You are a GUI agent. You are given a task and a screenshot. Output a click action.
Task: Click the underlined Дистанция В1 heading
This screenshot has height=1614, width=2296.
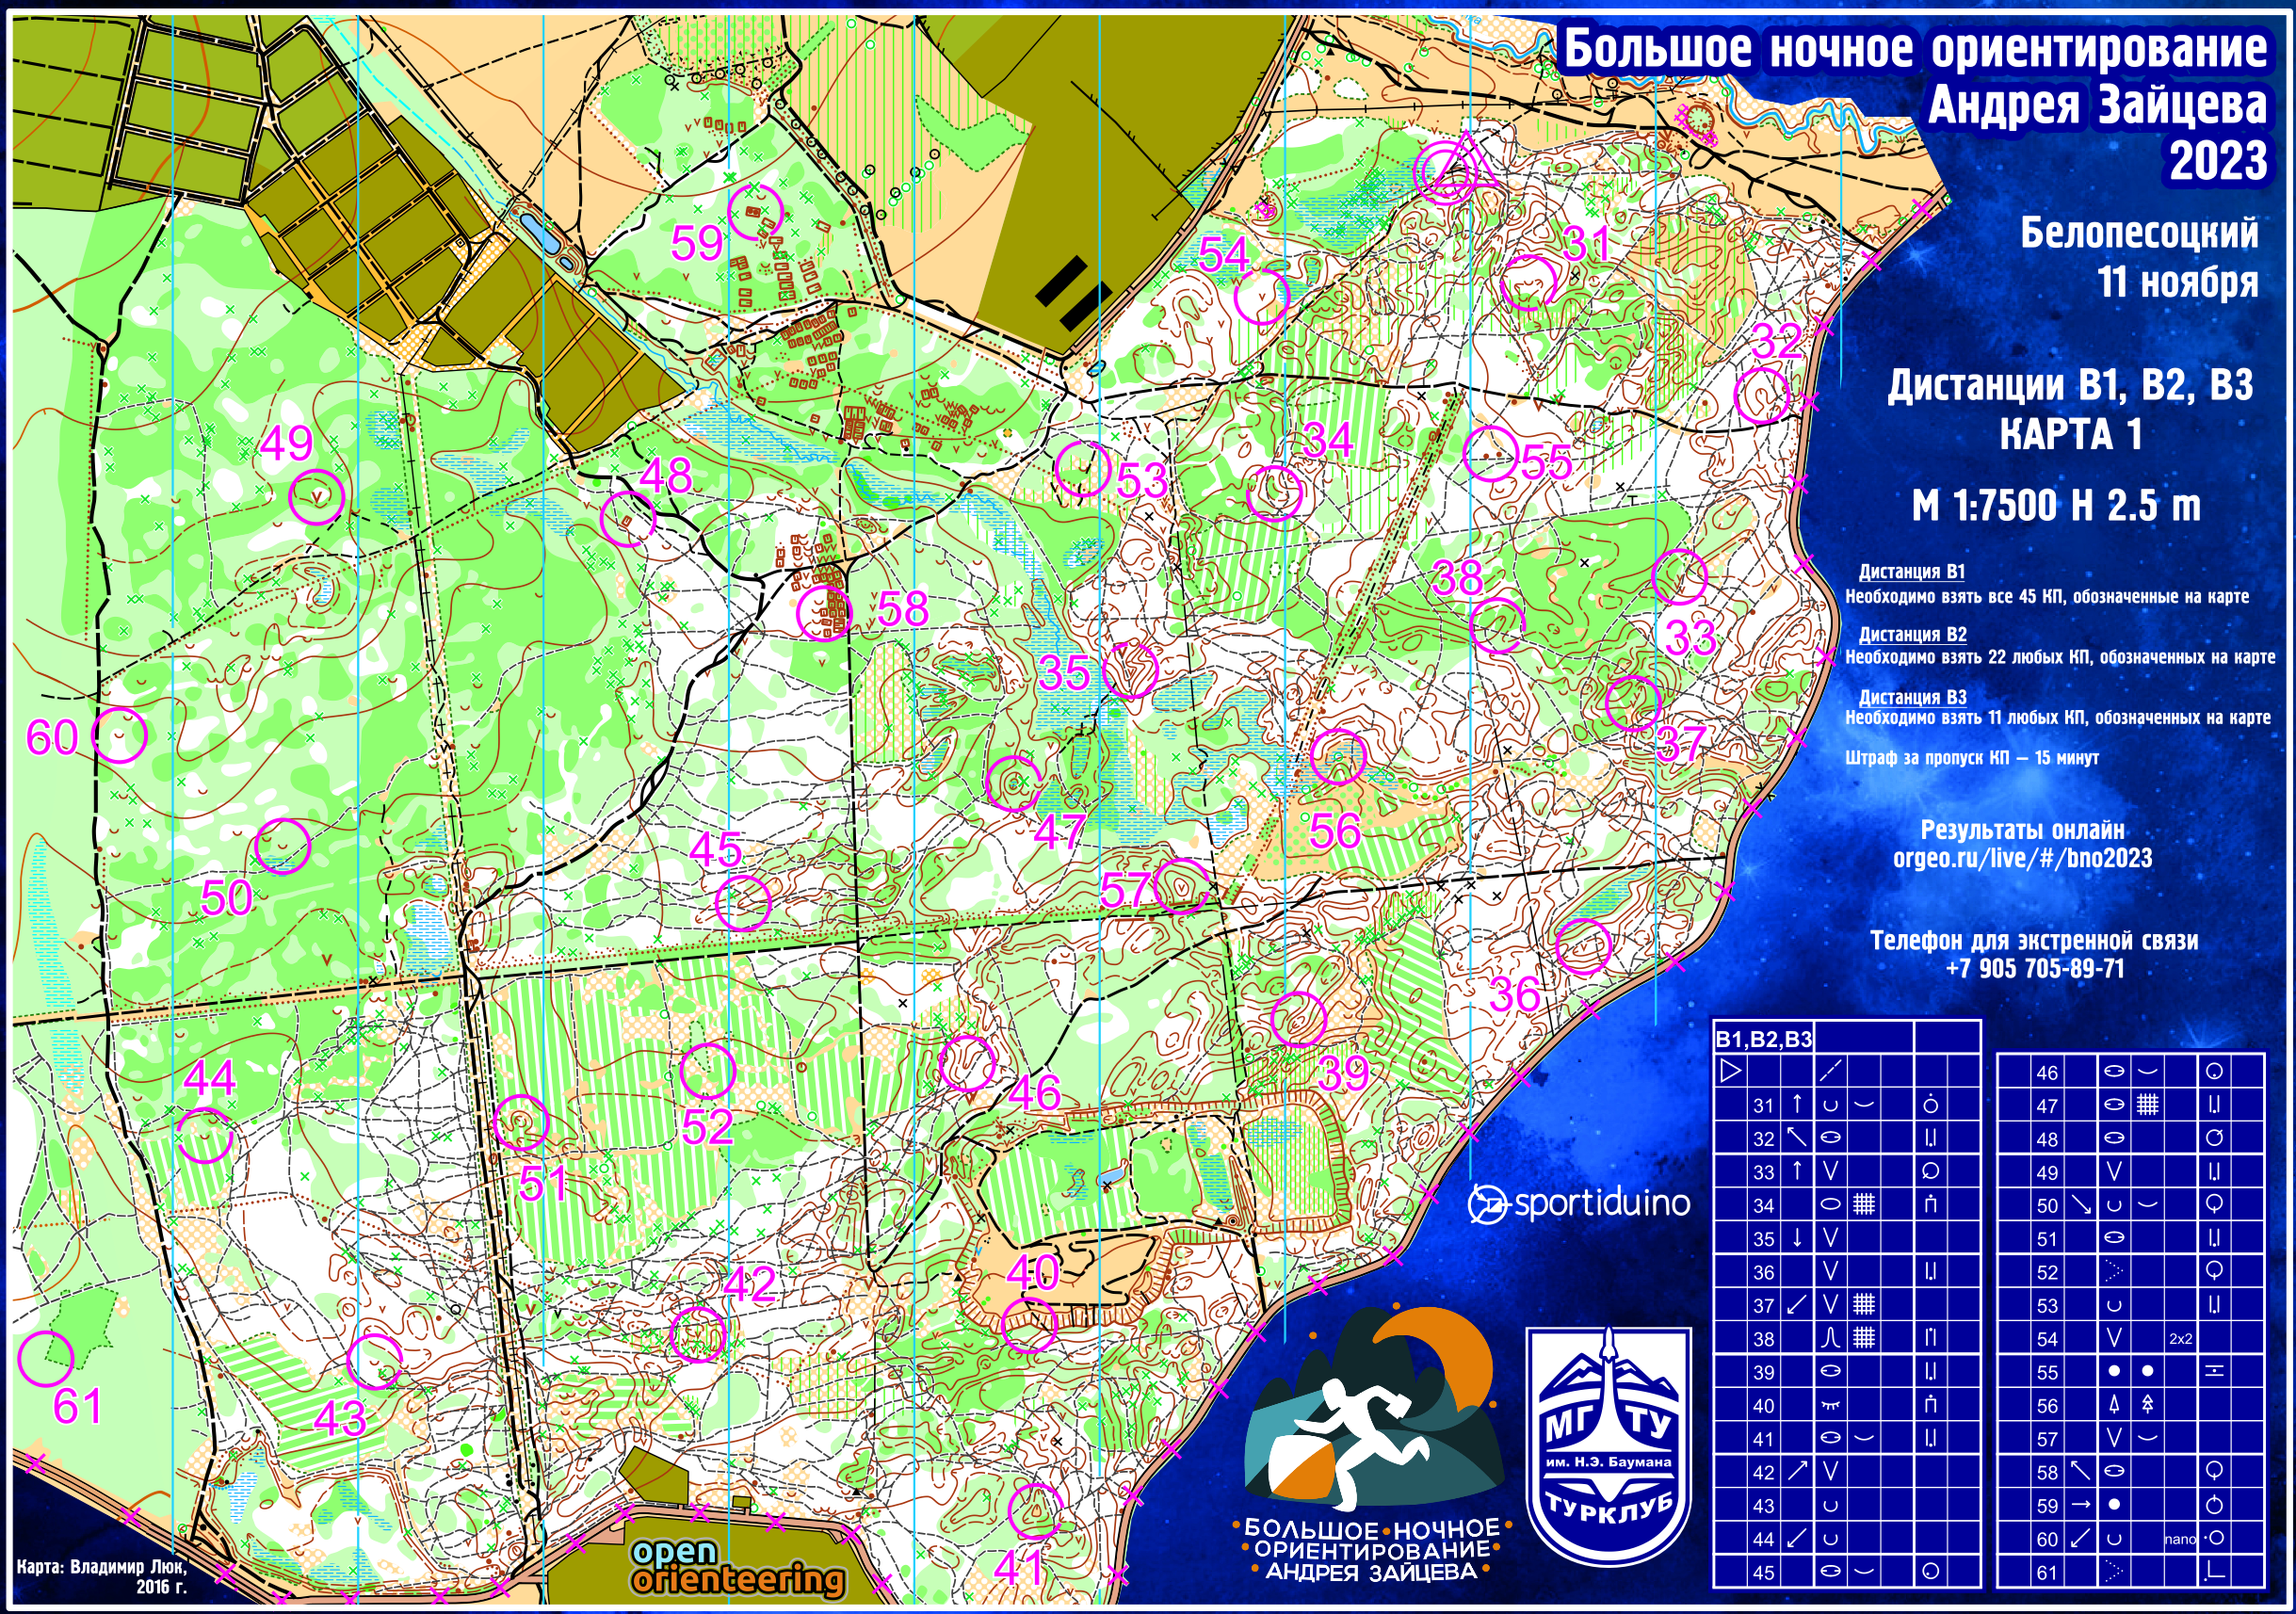(x=1911, y=571)
